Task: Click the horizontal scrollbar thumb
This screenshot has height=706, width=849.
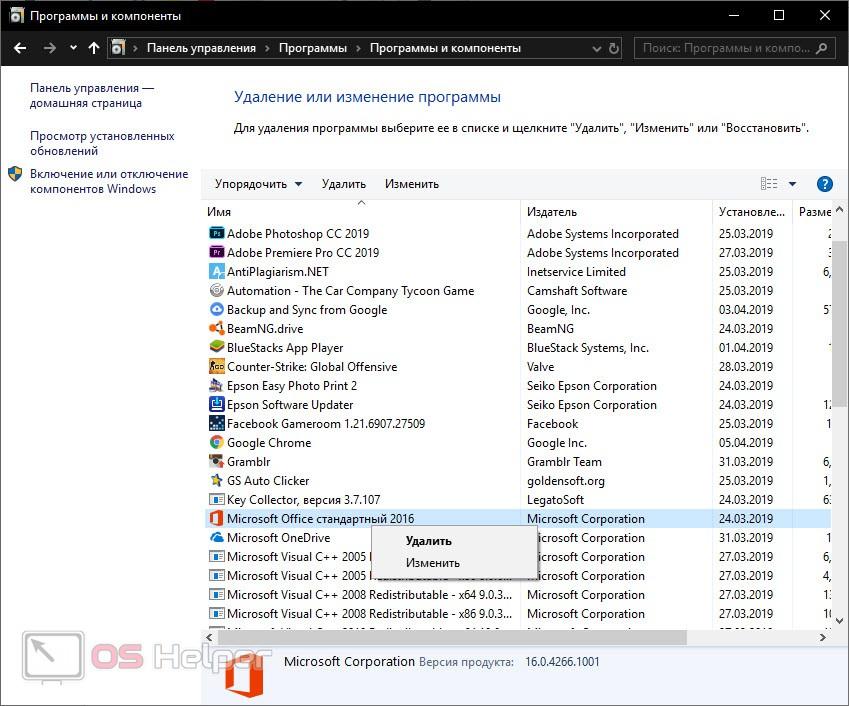Action: tap(452, 637)
